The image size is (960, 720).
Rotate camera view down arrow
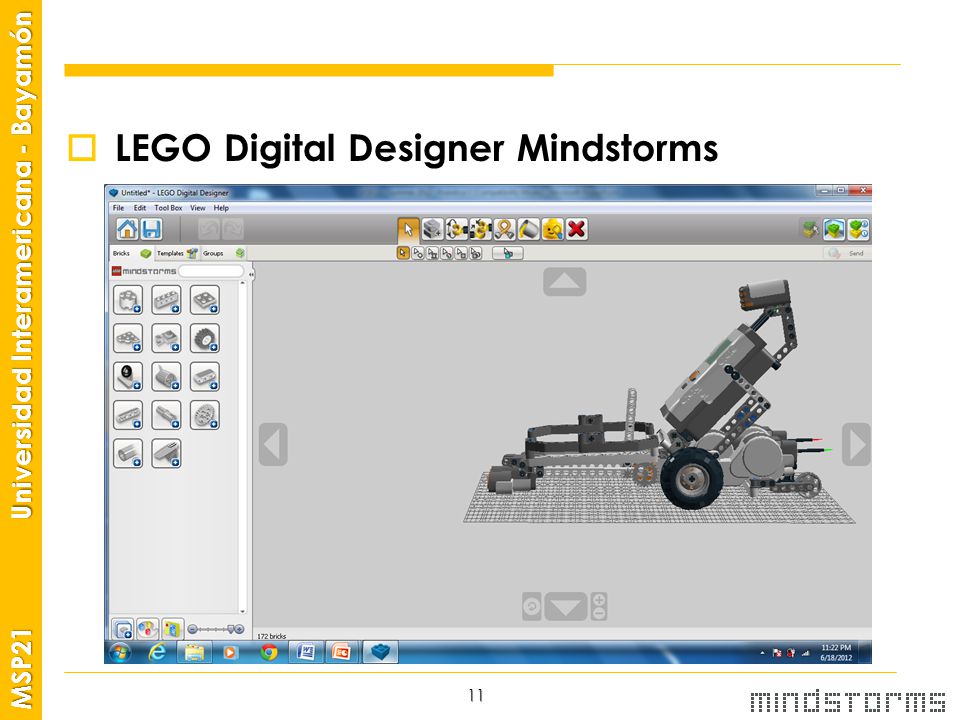566,607
